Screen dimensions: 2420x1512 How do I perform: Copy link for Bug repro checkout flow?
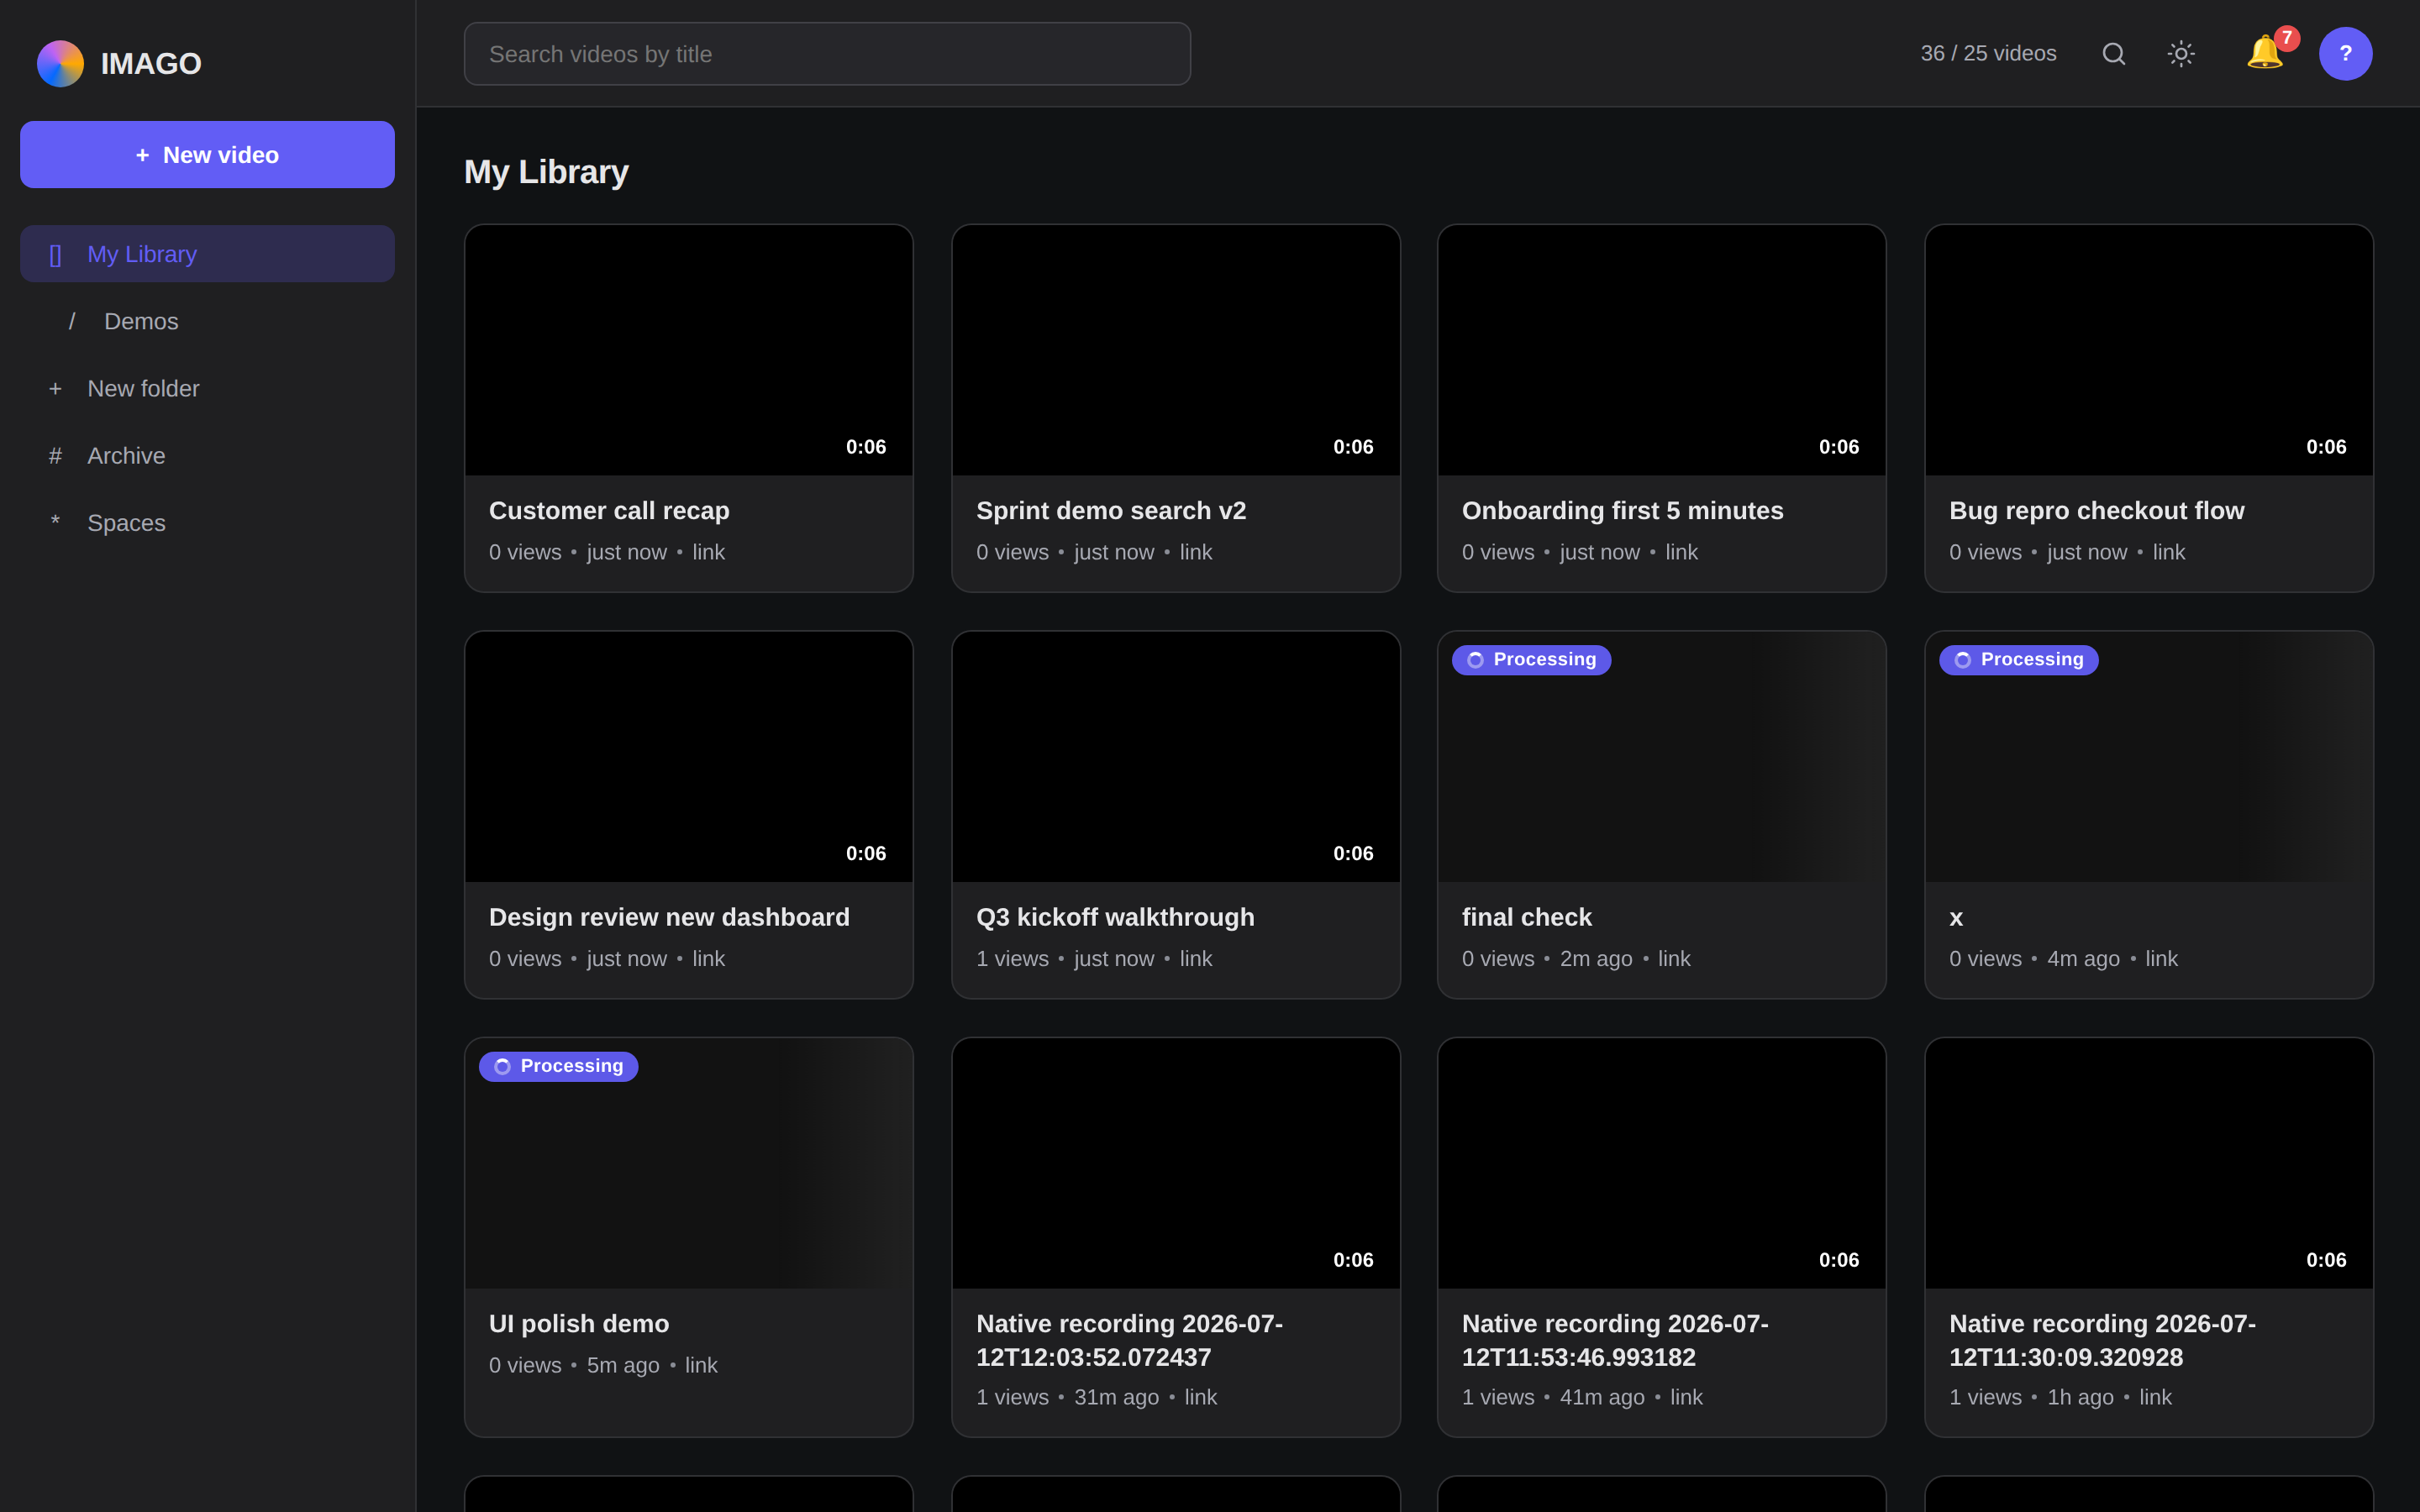point(2168,552)
